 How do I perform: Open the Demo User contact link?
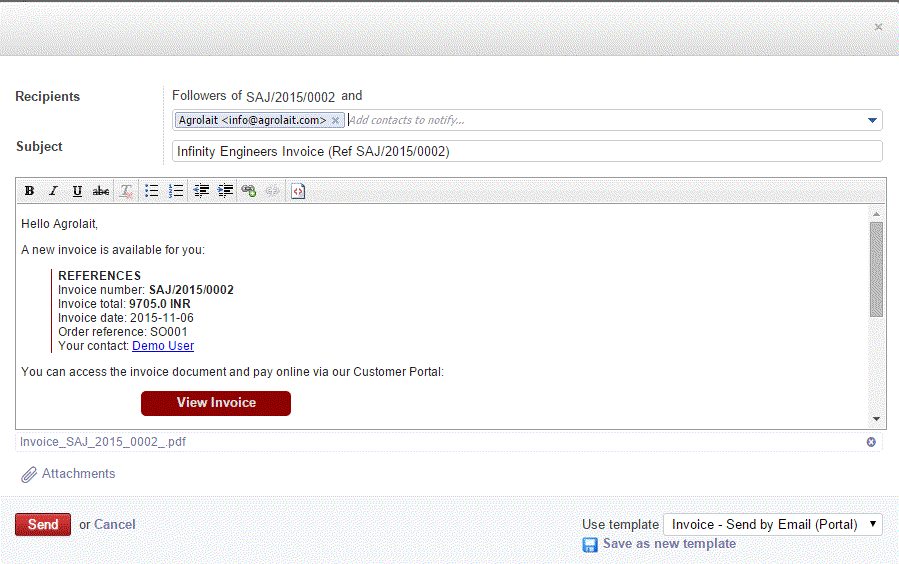click(163, 346)
